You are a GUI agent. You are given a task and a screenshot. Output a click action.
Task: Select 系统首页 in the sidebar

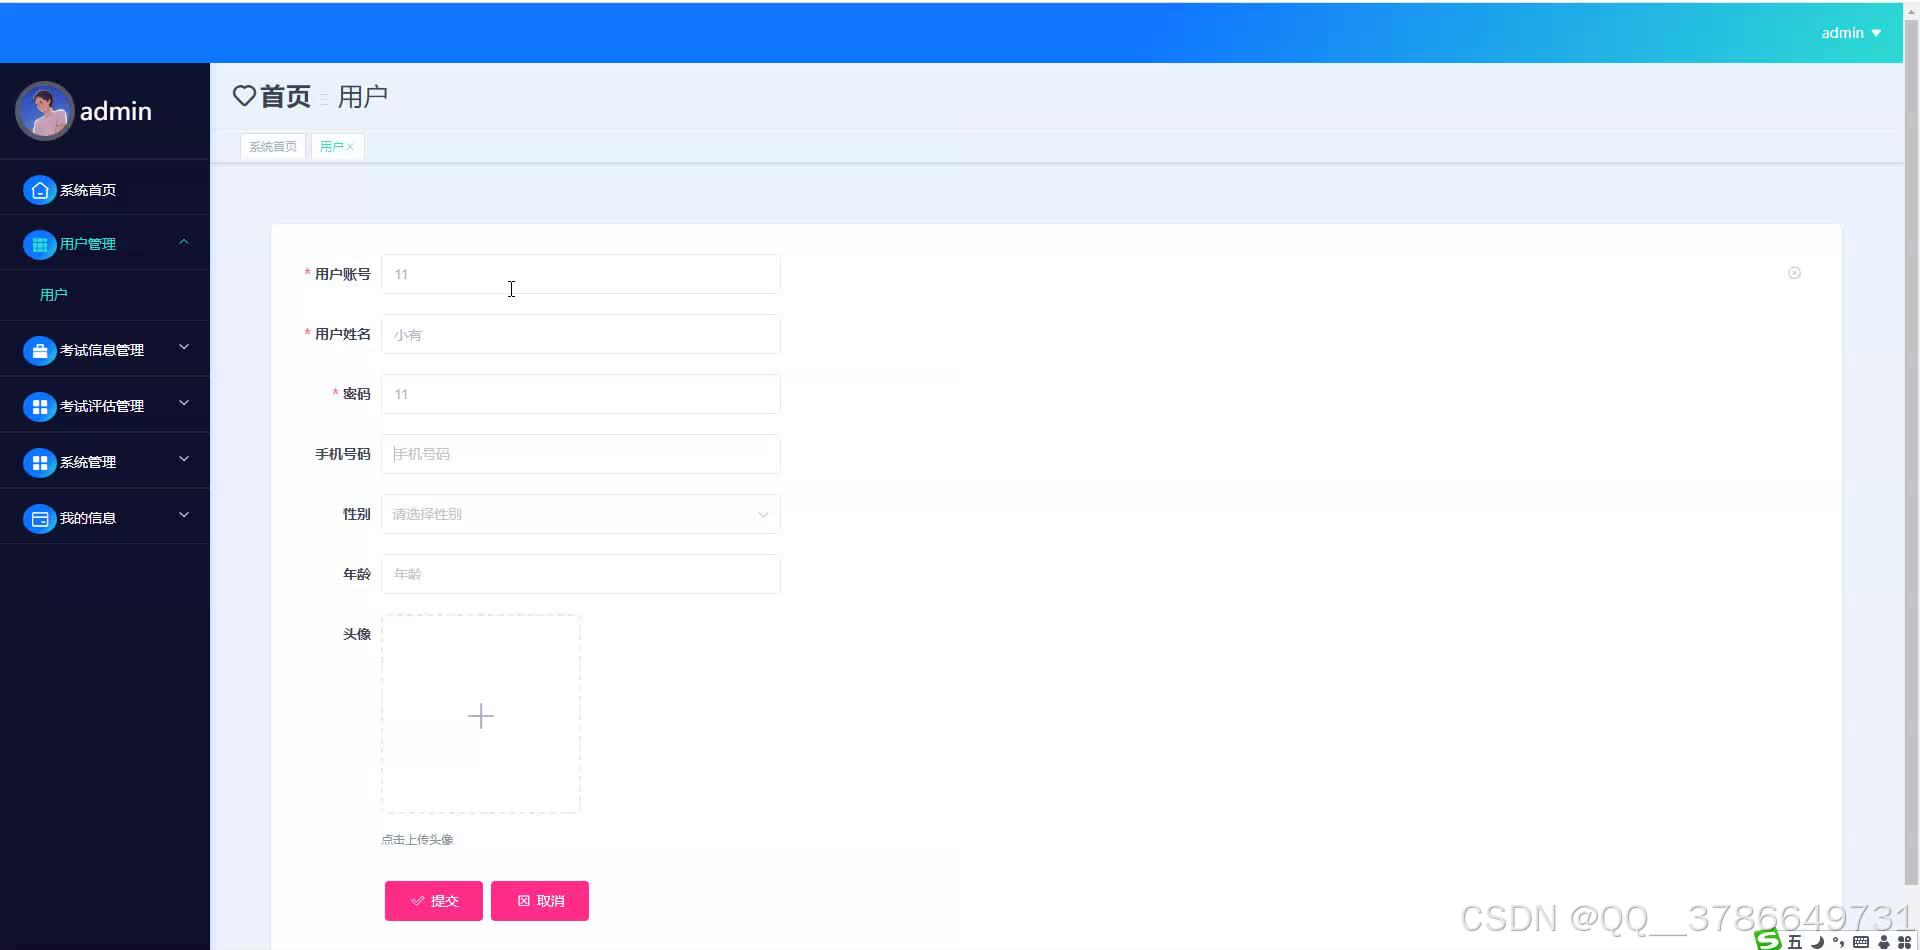(x=88, y=190)
